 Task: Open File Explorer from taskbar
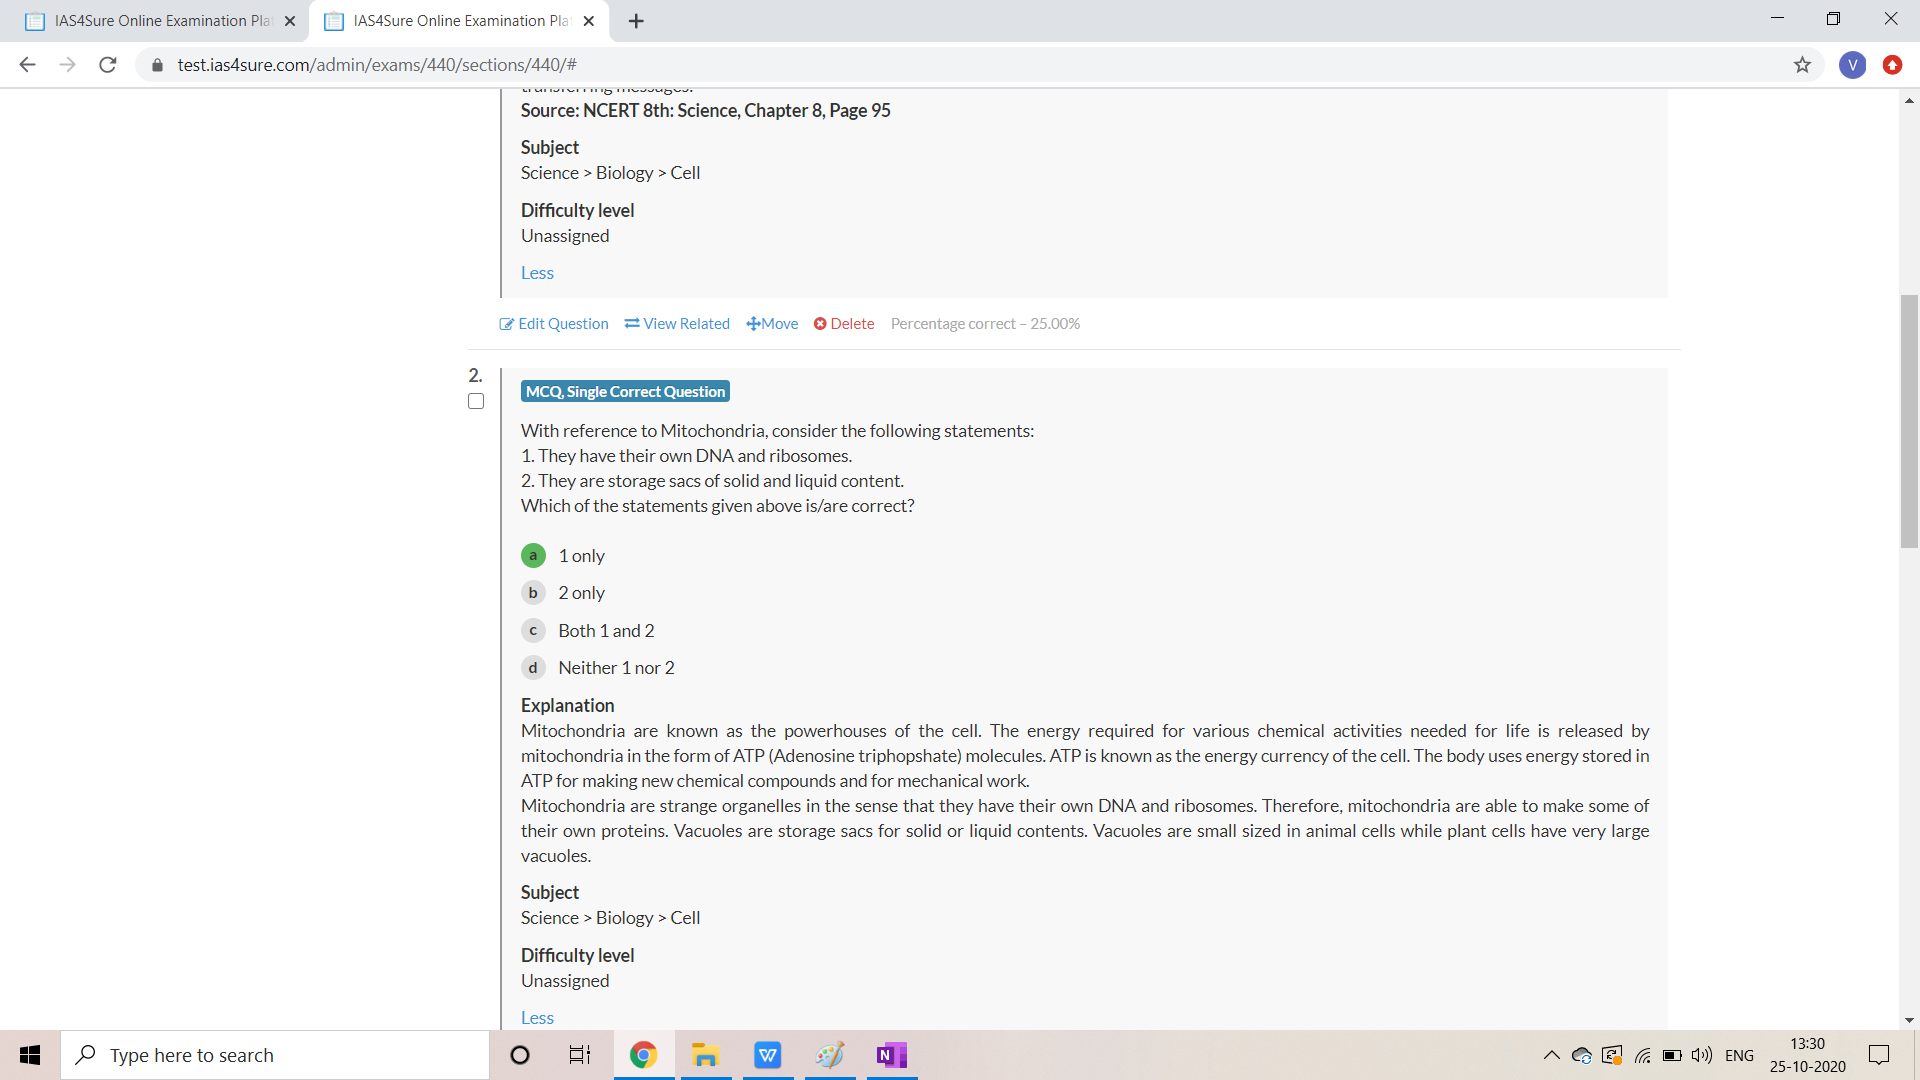click(705, 1055)
